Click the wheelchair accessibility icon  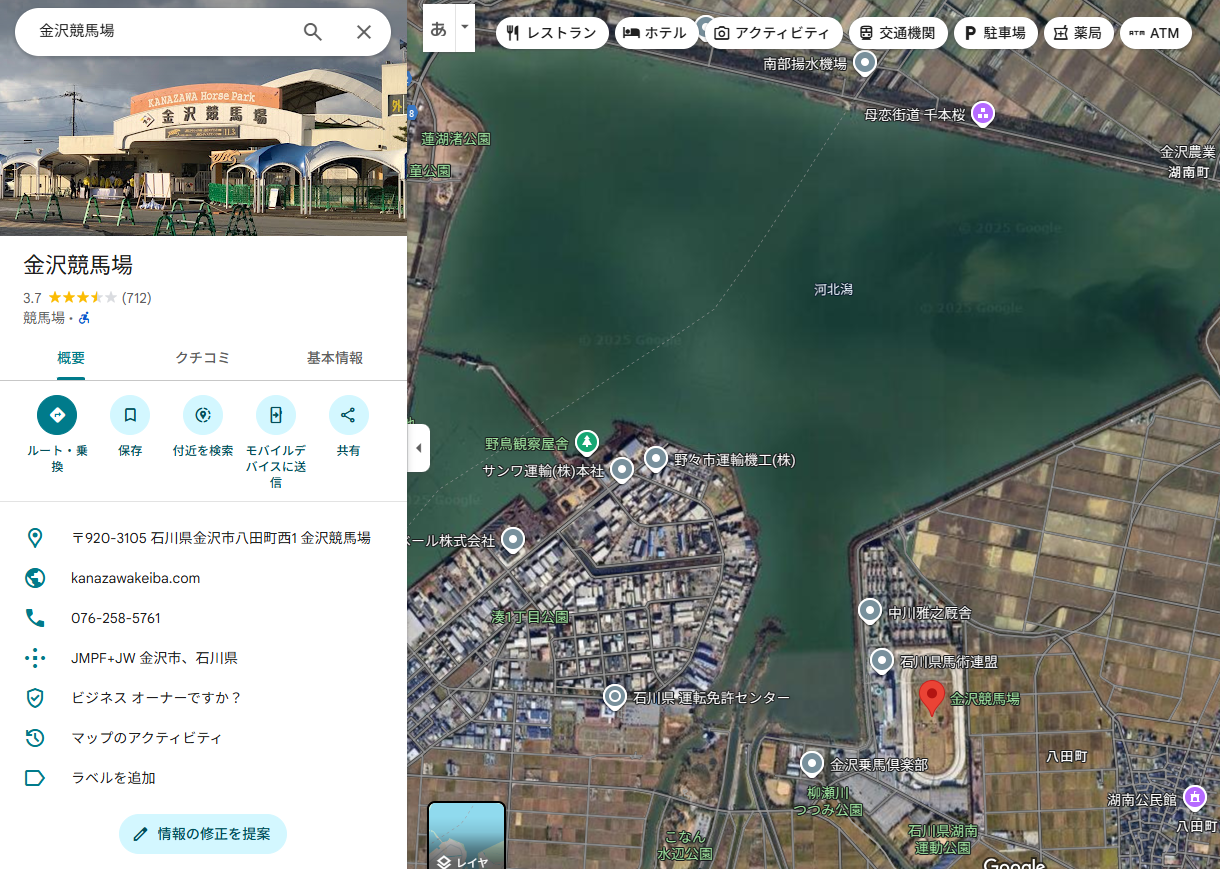(x=84, y=318)
